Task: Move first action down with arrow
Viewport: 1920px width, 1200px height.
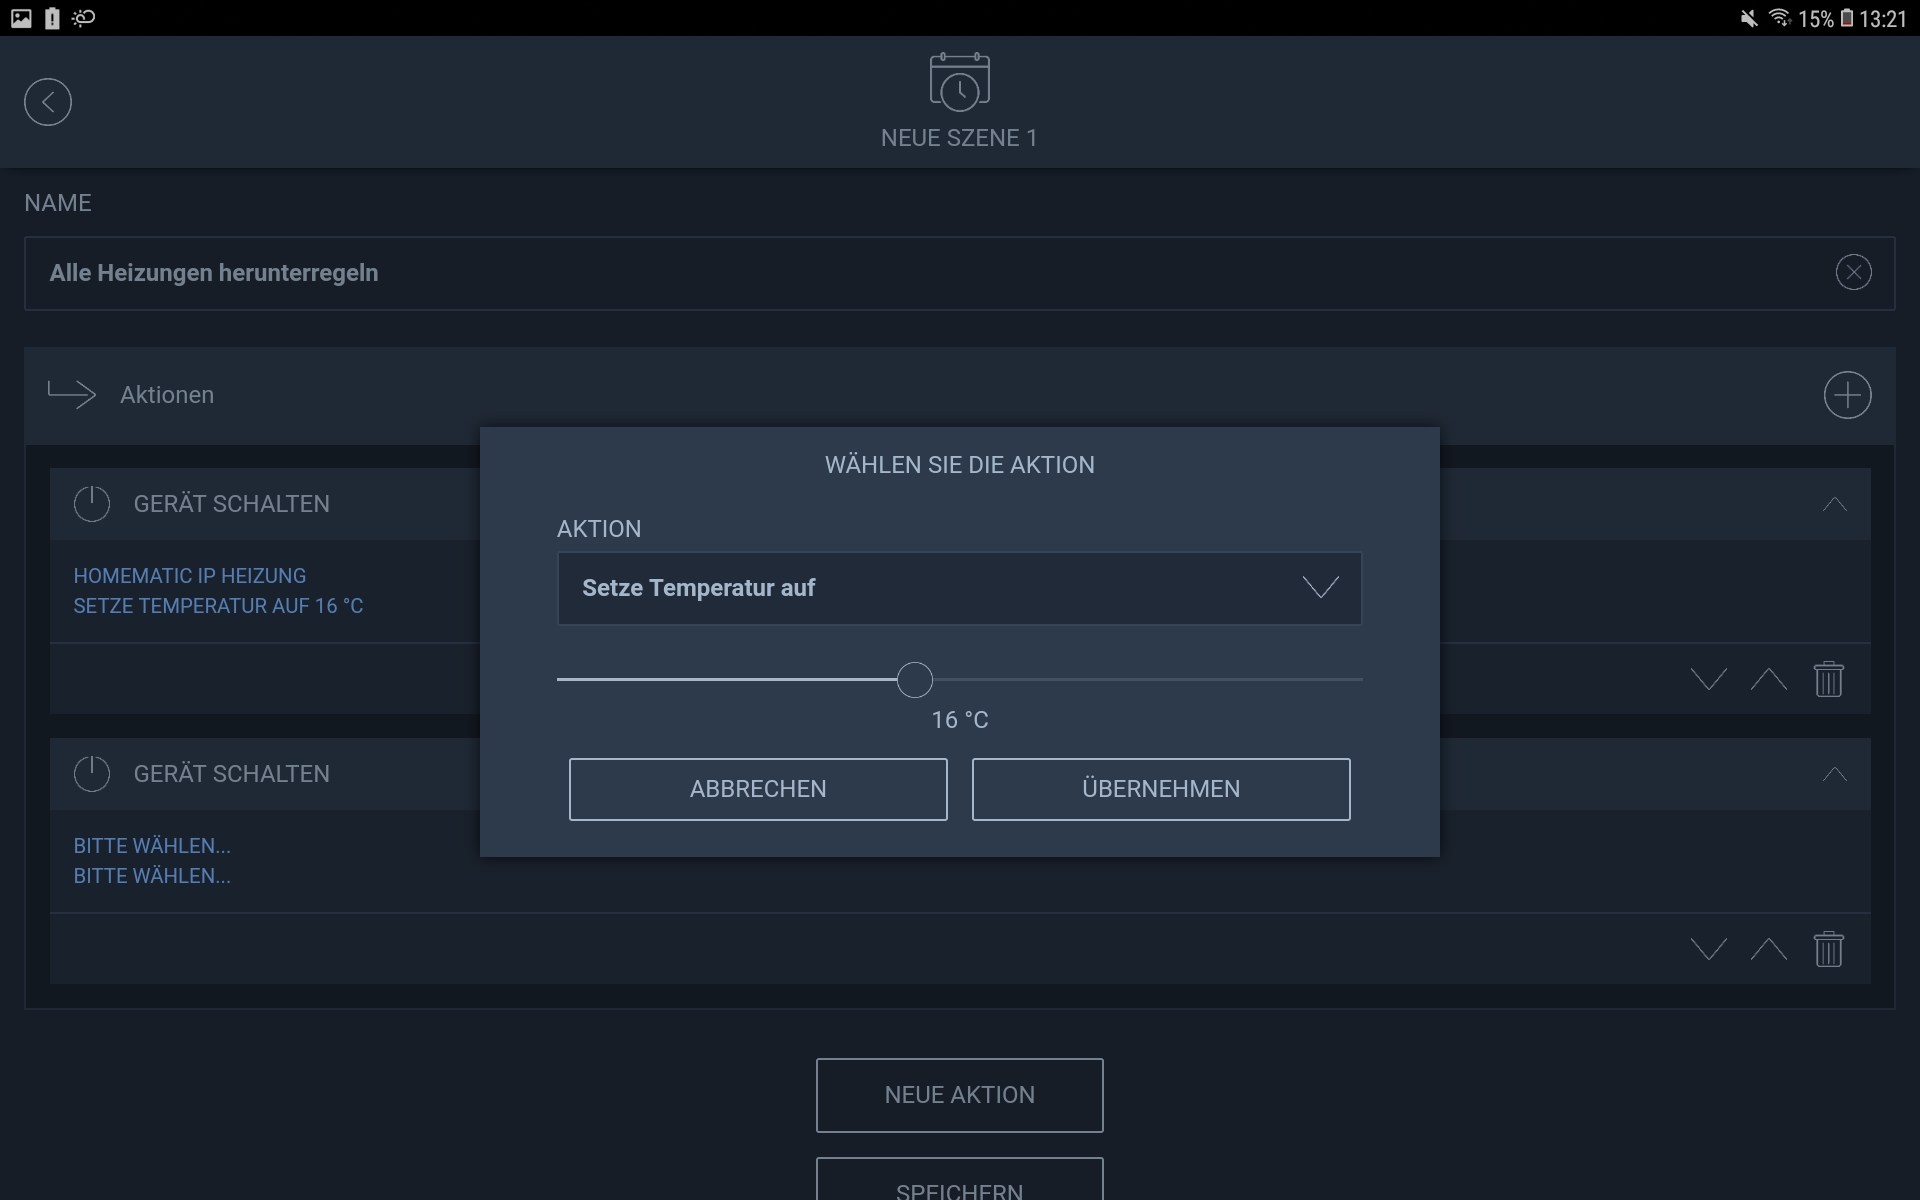Action: (x=1708, y=679)
